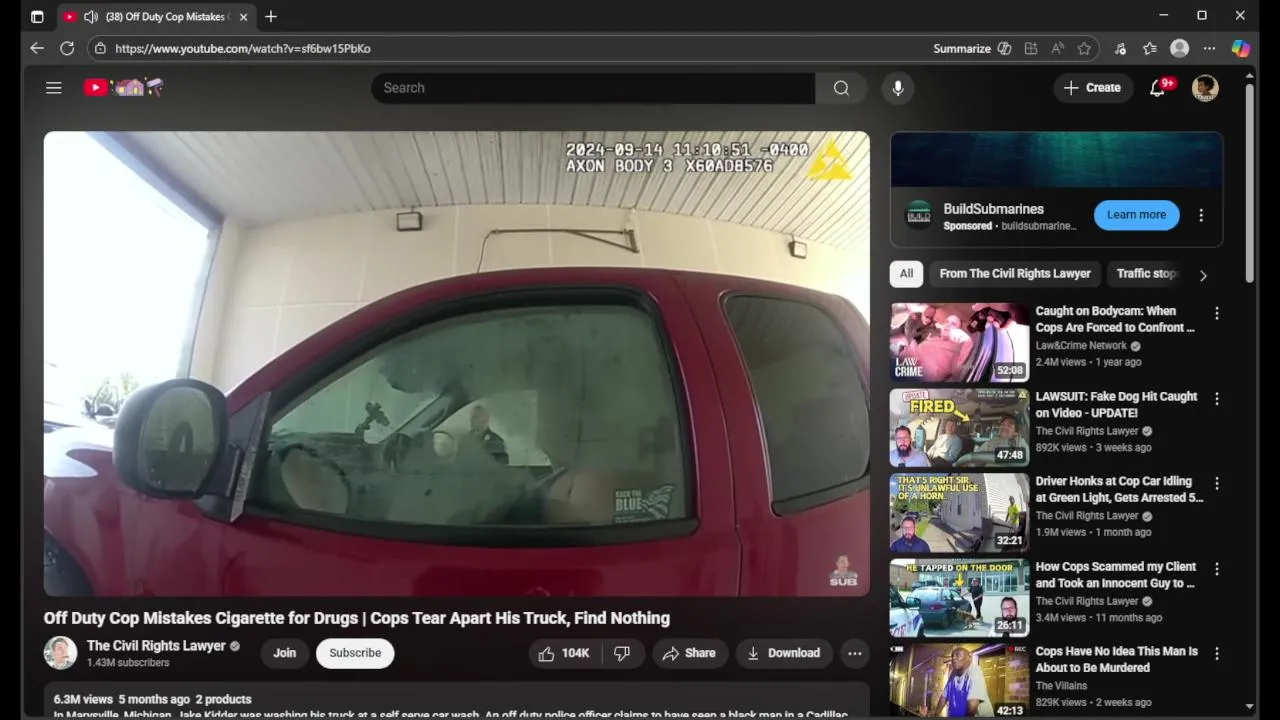Add this page to favorites star
The height and width of the screenshot is (720, 1280).
point(1084,48)
